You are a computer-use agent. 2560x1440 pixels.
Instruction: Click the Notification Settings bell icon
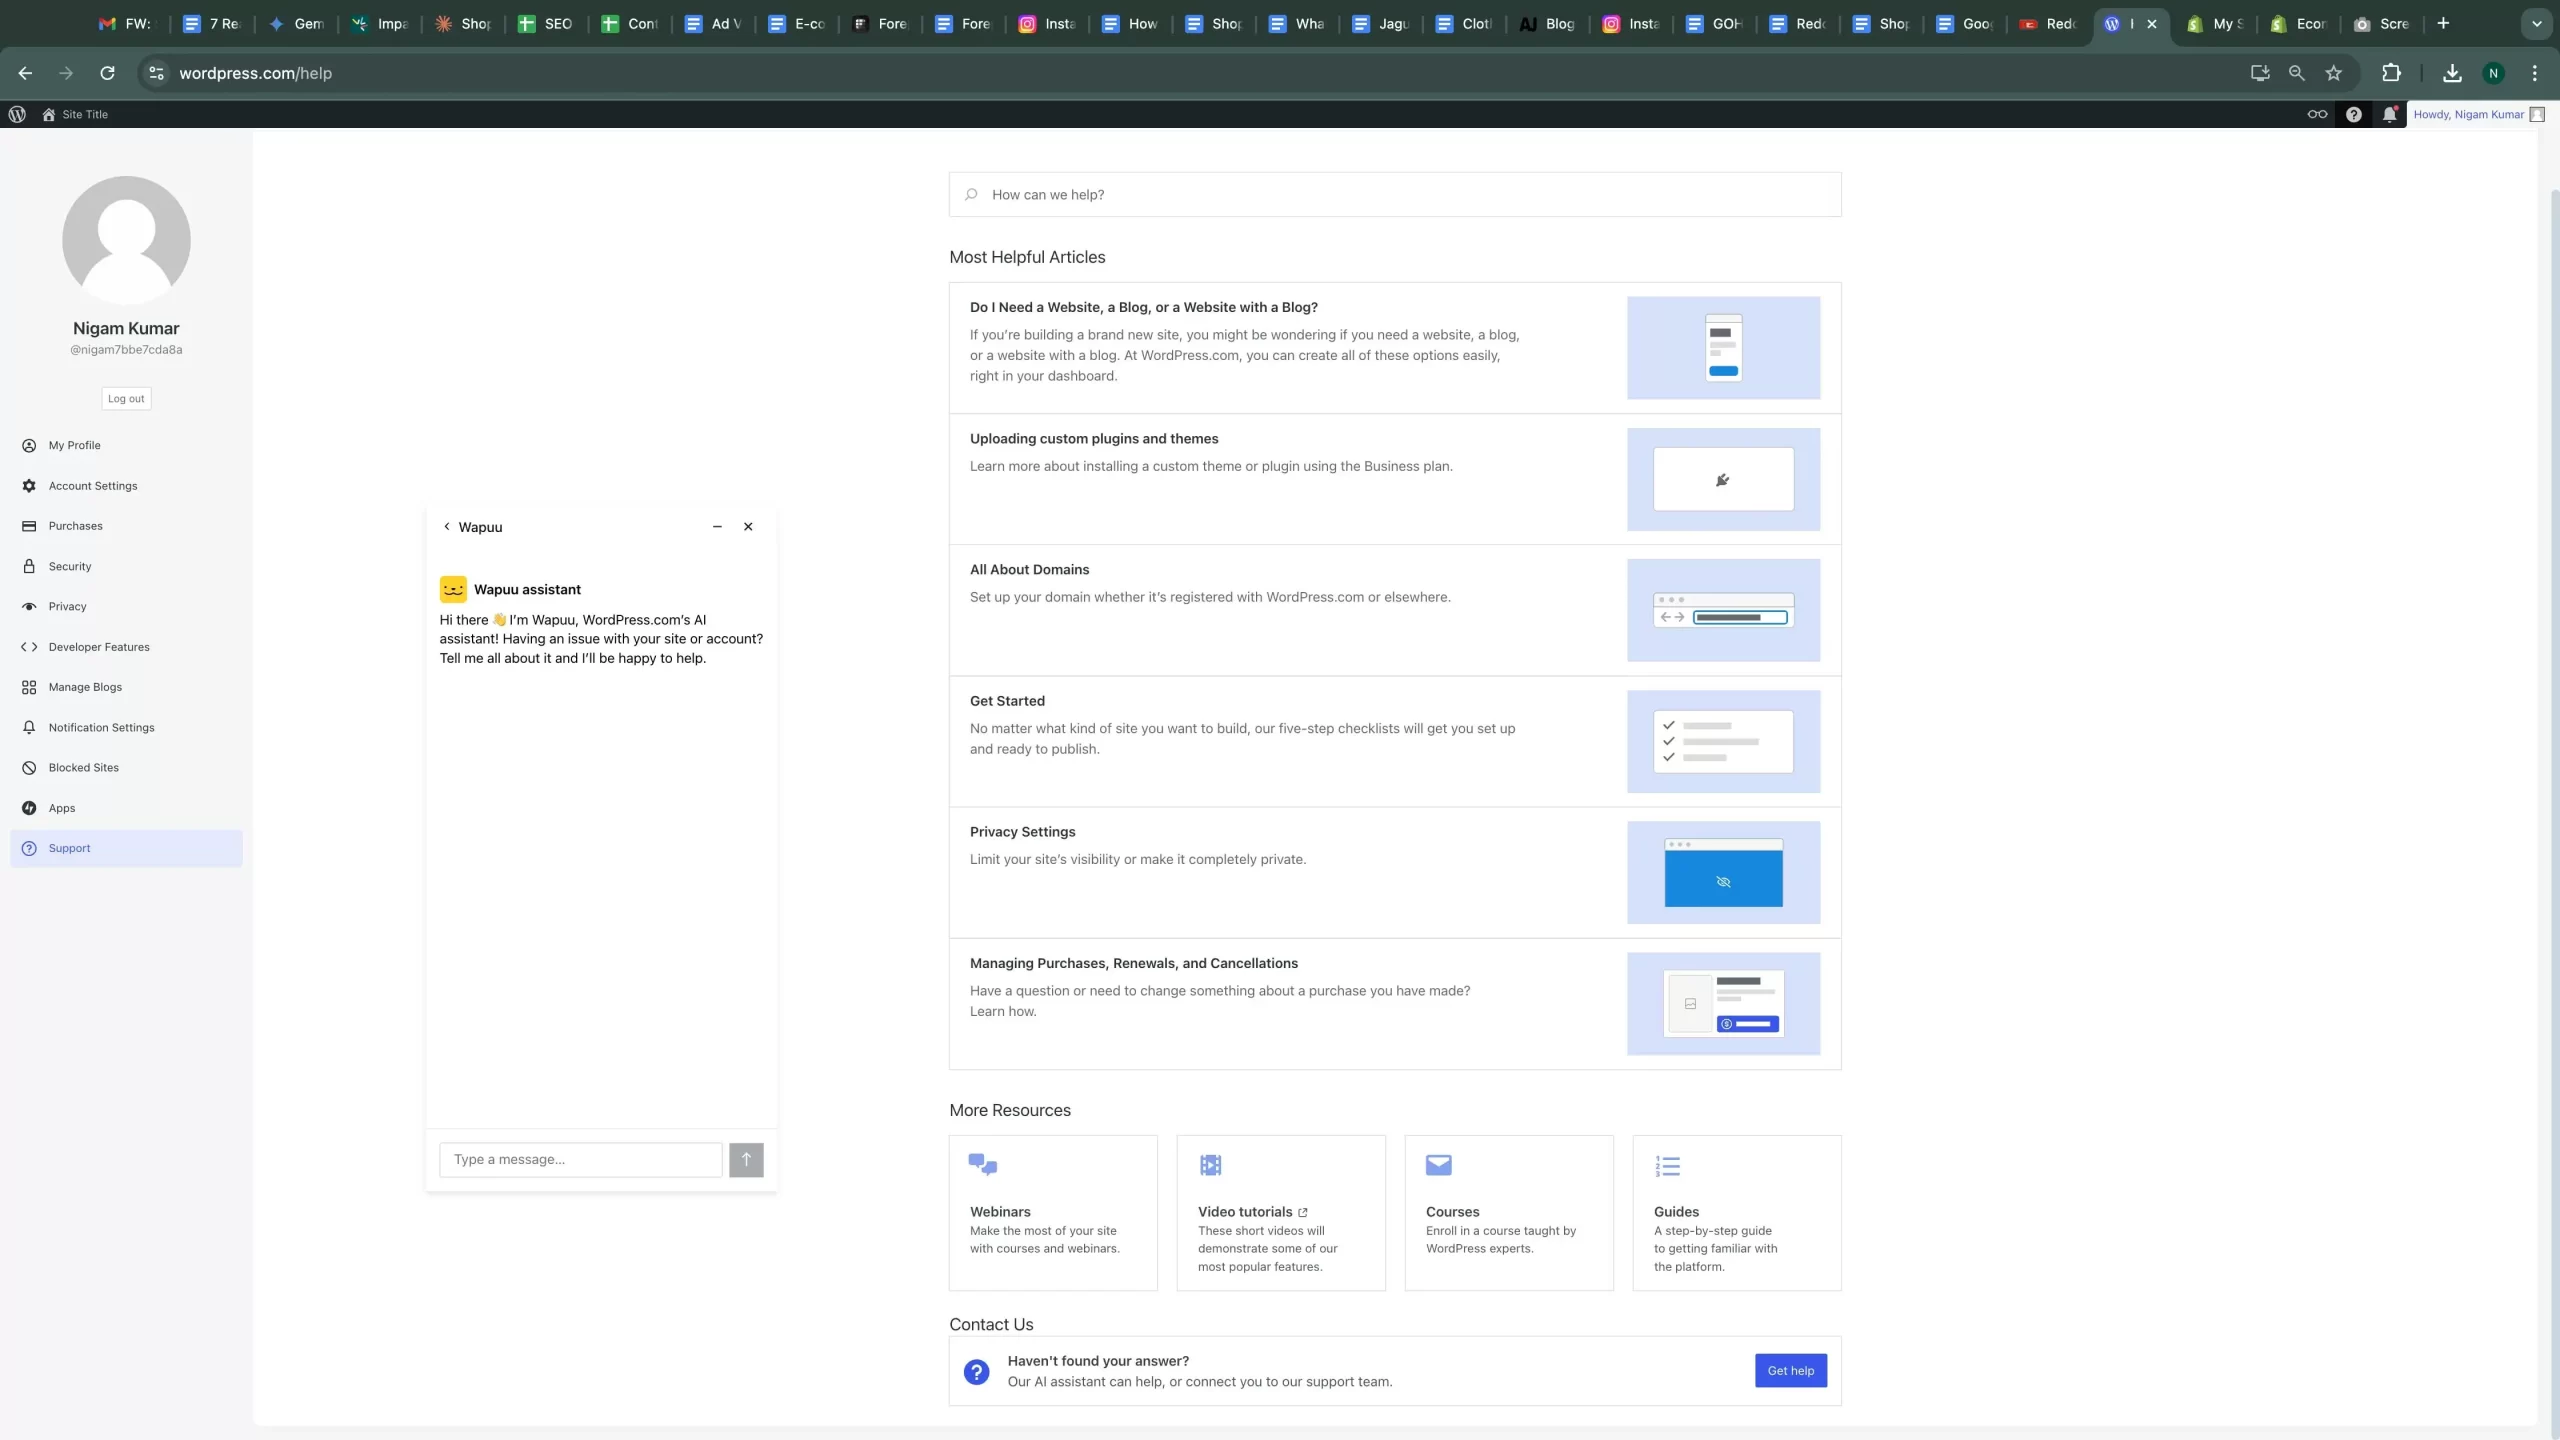coord(29,727)
